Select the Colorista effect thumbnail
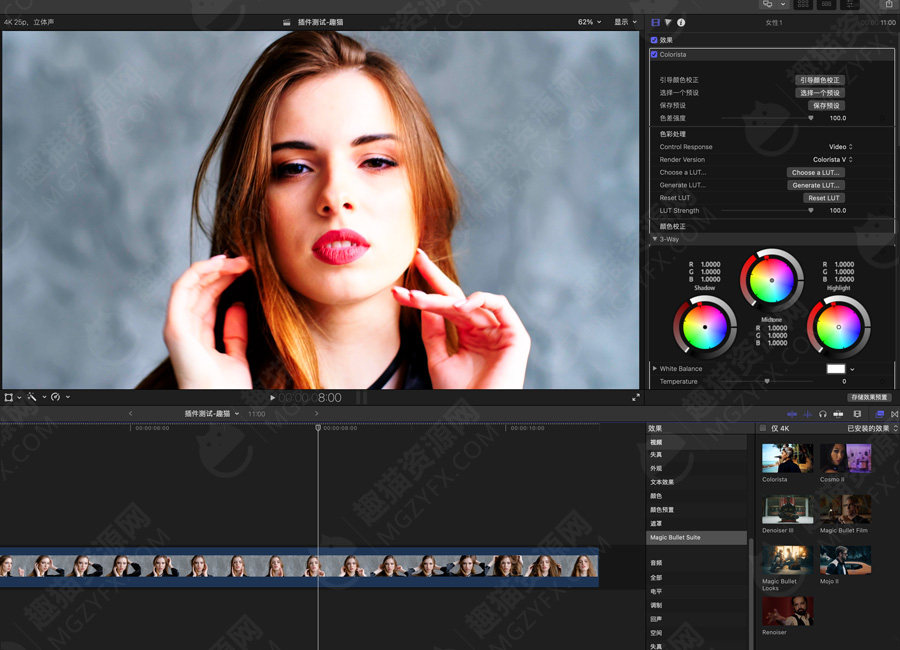 coord(787,458)
